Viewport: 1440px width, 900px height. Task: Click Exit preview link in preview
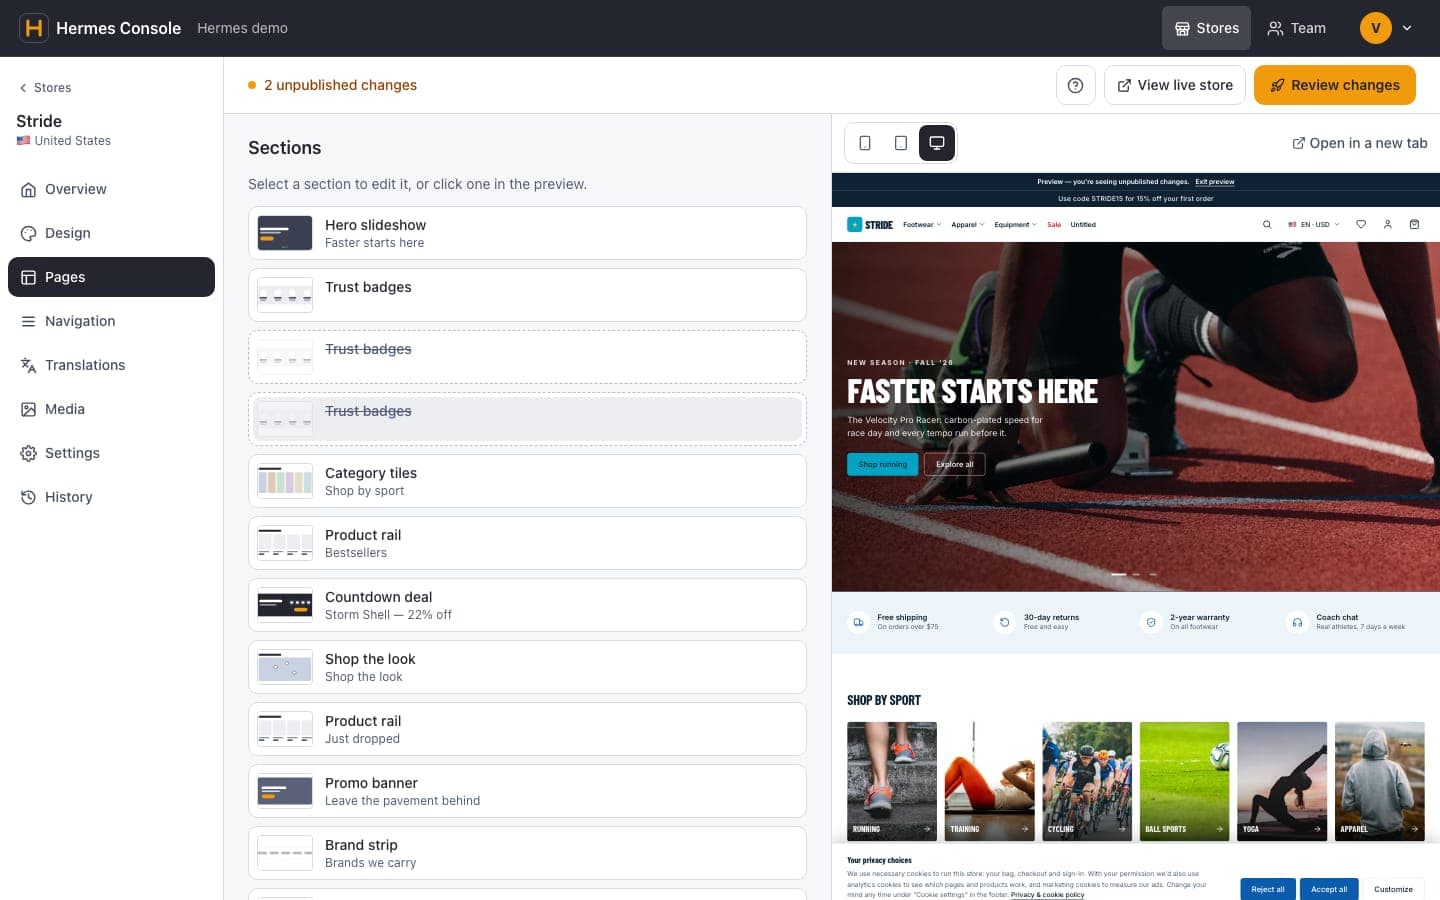click(1215, 182)
